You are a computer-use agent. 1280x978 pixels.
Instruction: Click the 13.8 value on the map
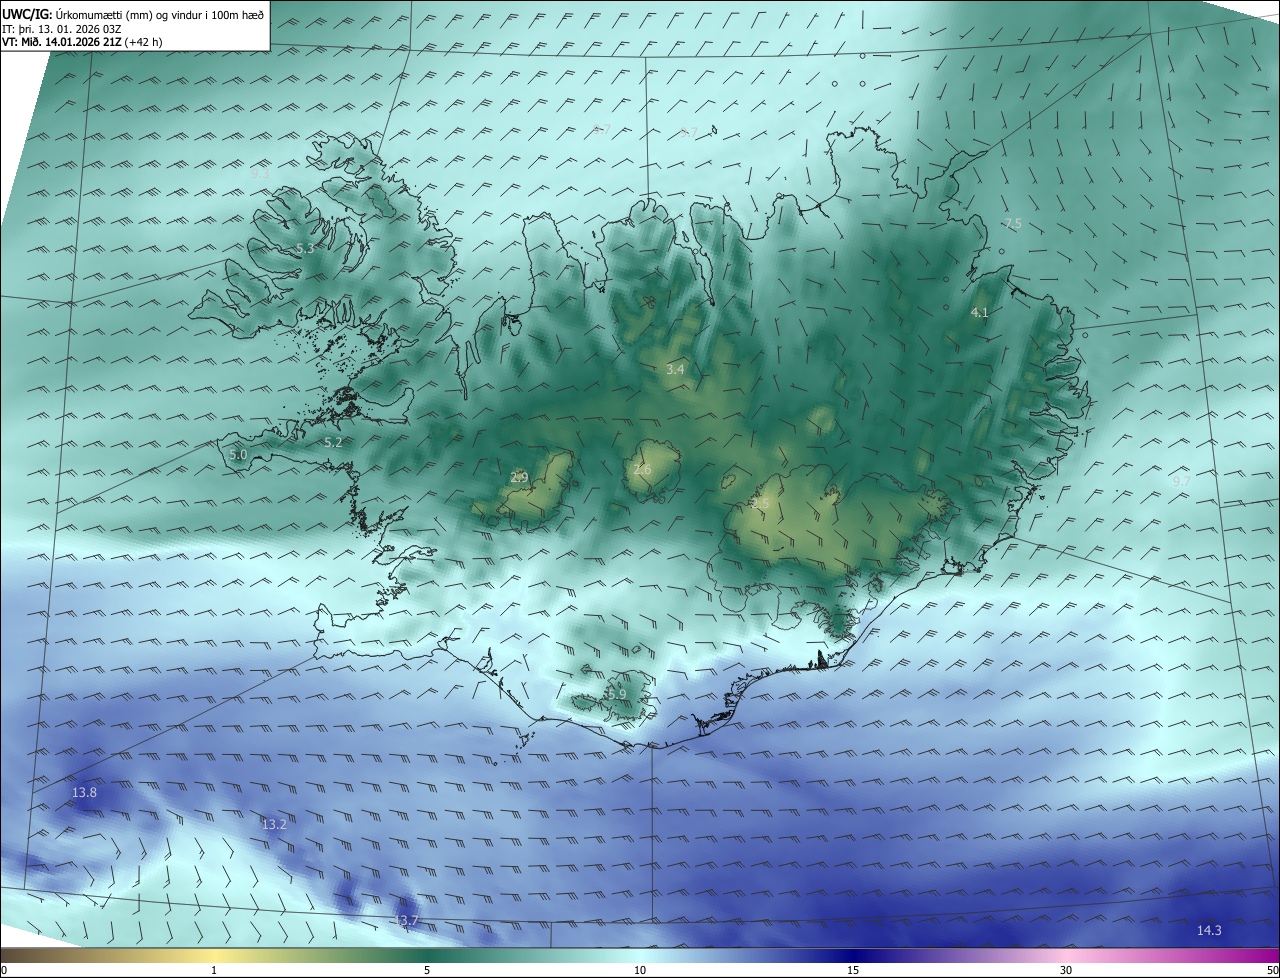[x=84, y=793]
